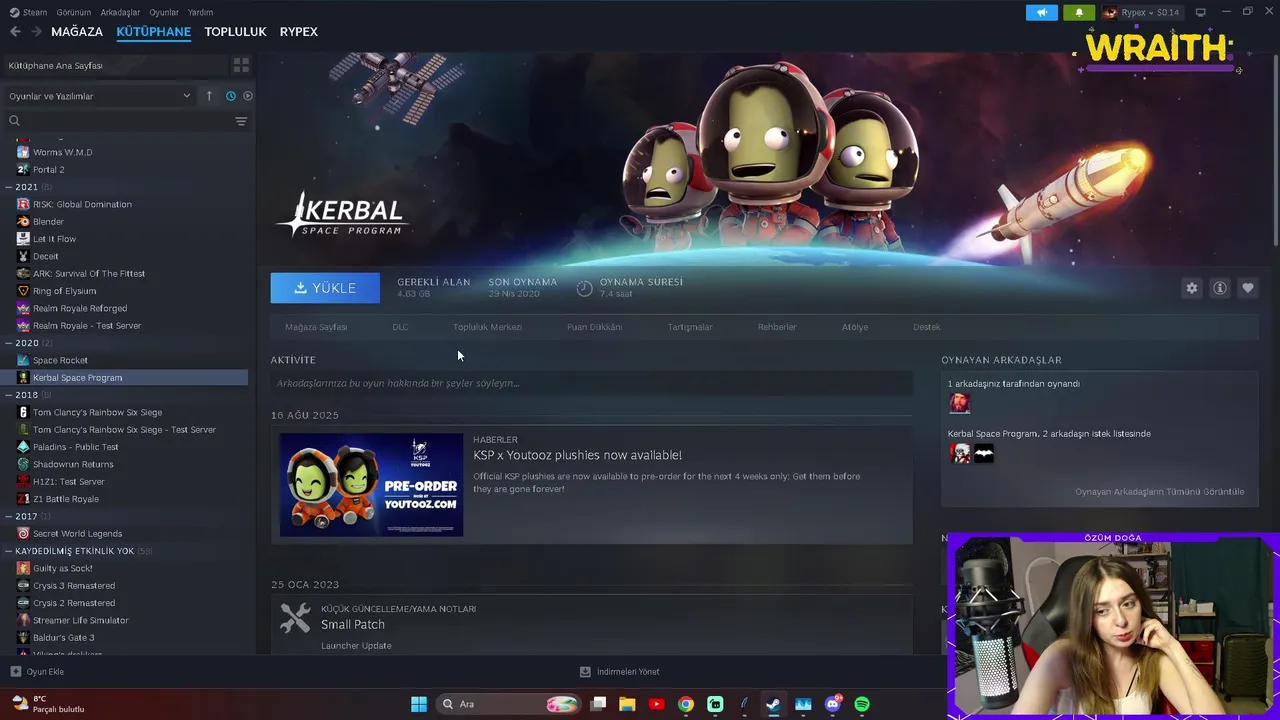The image size is (1280, 720).
Task: Open Destek link
Action: pos(926,327)
